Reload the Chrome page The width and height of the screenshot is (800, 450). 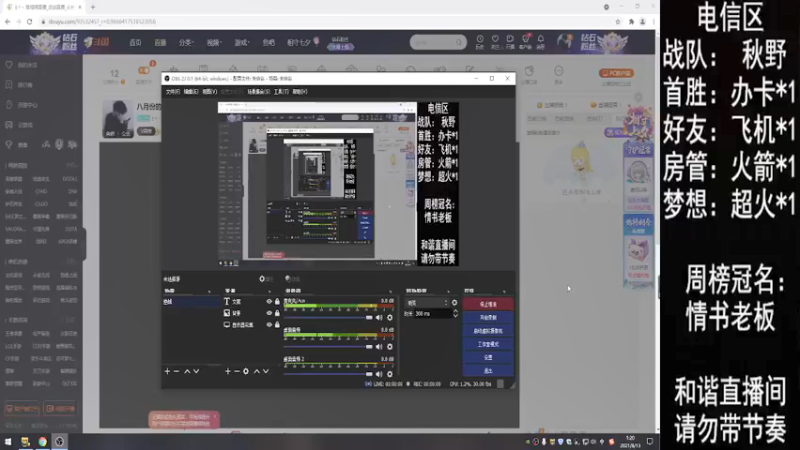(30, 21)
